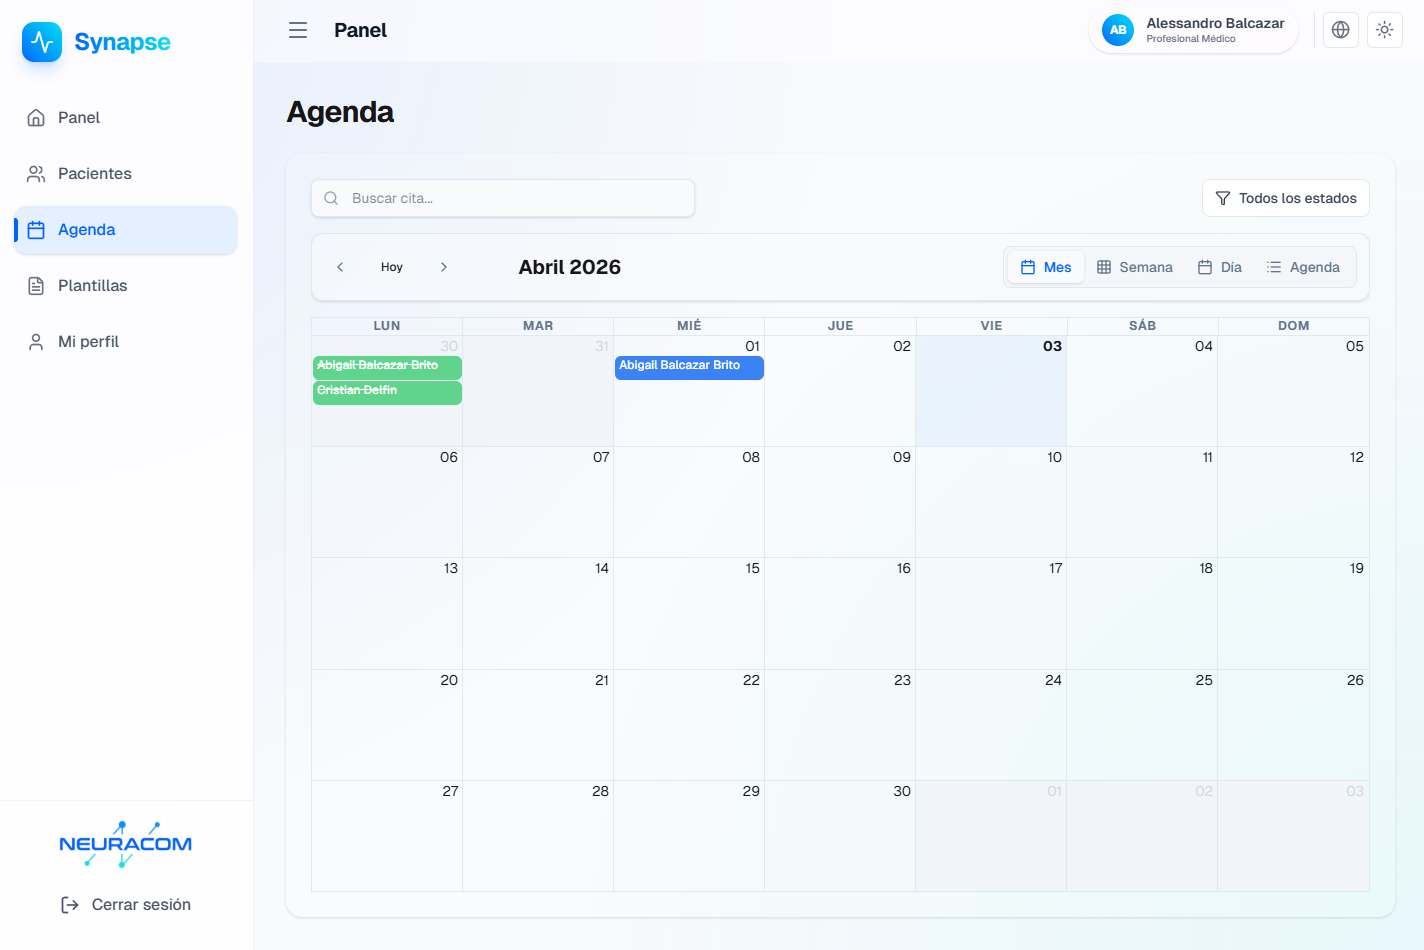Switch to Día calendar view

click(x=1220, y=267)
